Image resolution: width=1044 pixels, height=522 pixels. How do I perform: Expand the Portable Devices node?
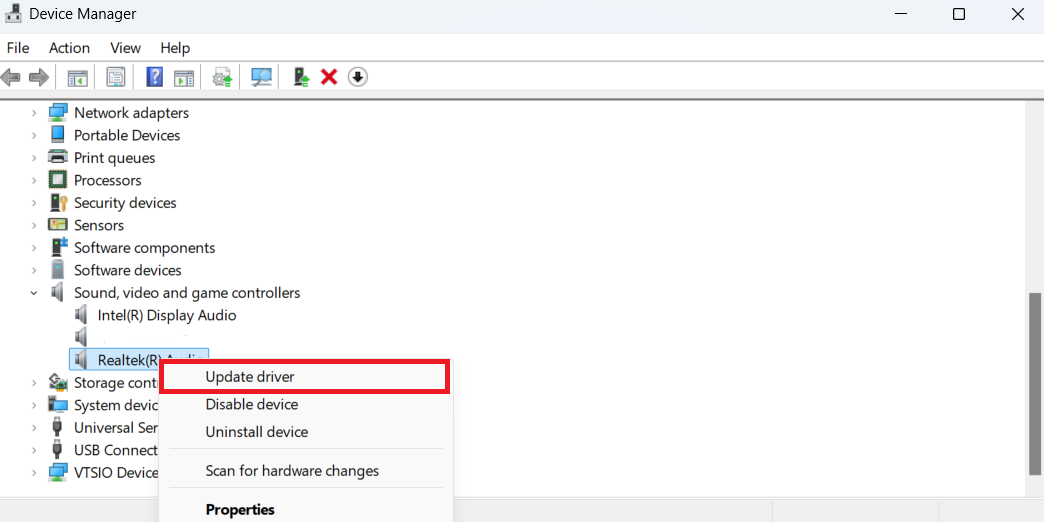pos(34,136)
